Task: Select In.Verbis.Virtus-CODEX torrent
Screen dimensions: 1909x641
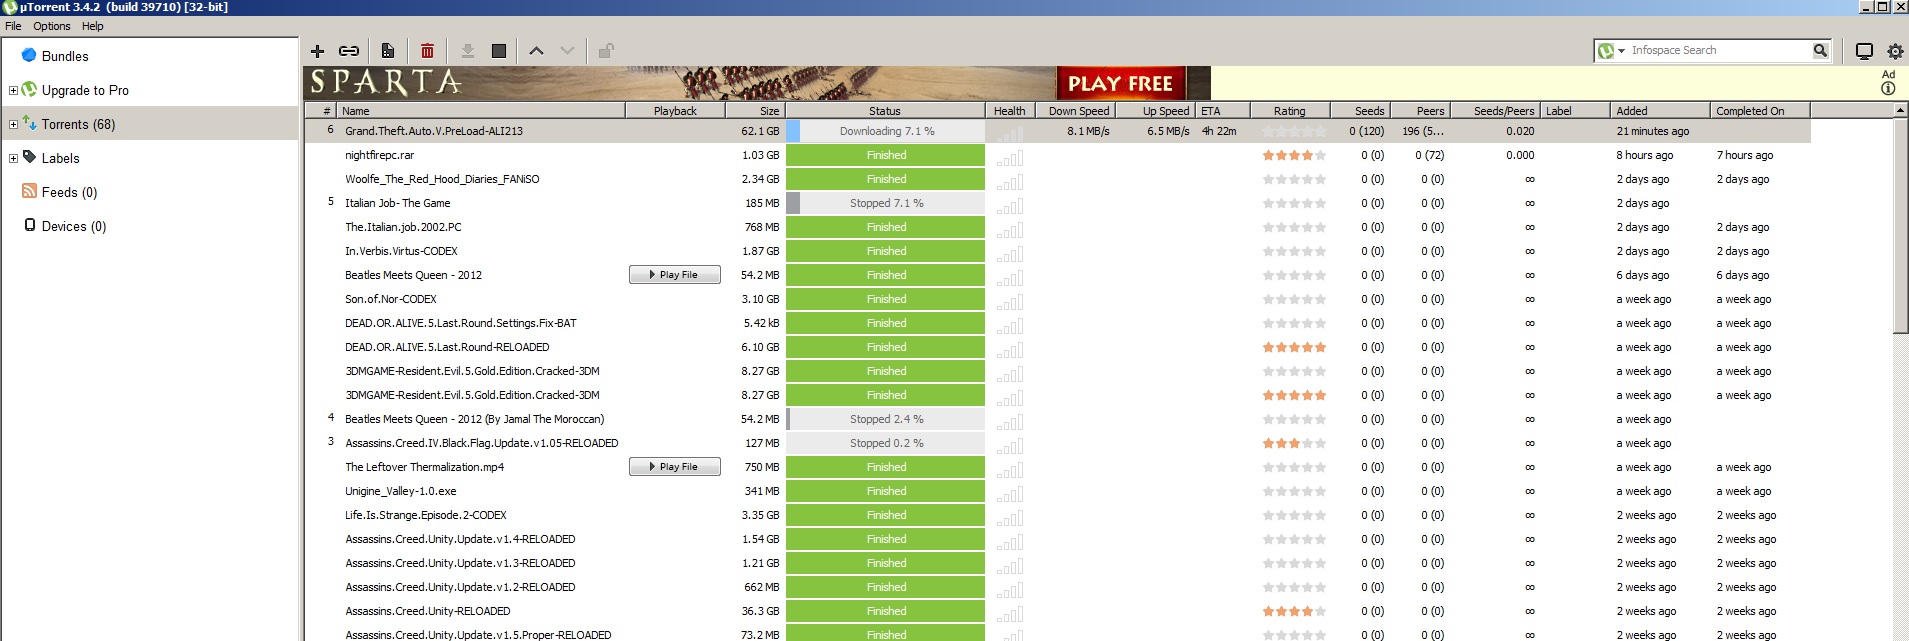Action: 401,251
